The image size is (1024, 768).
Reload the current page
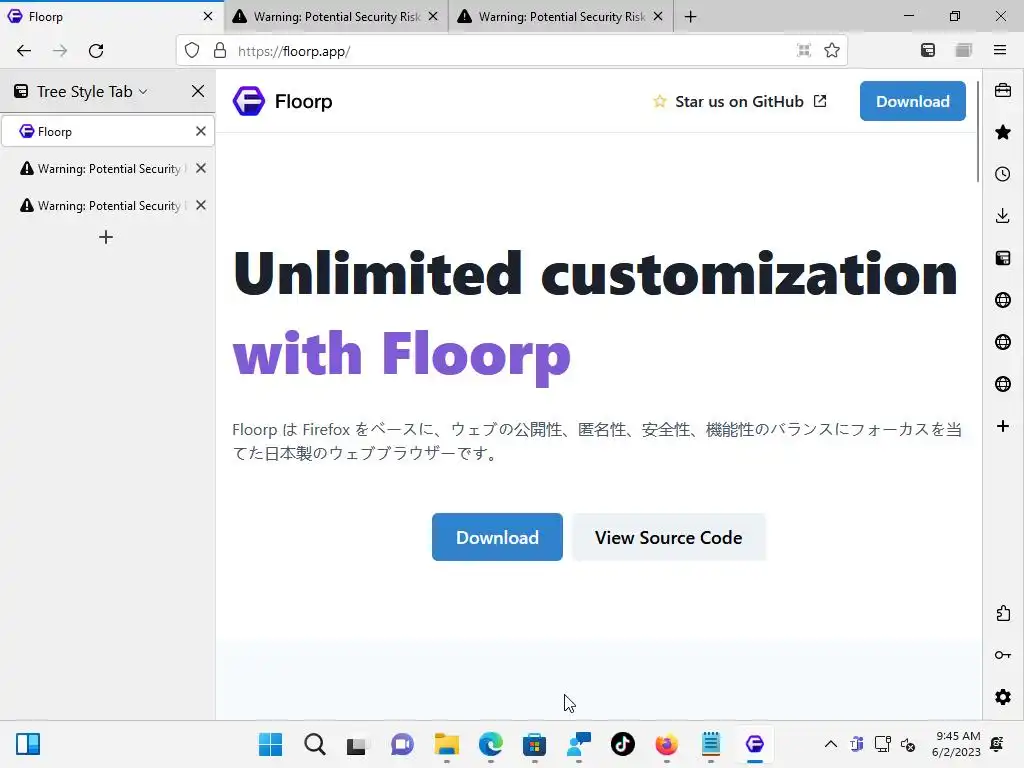[x=96, y=51]
